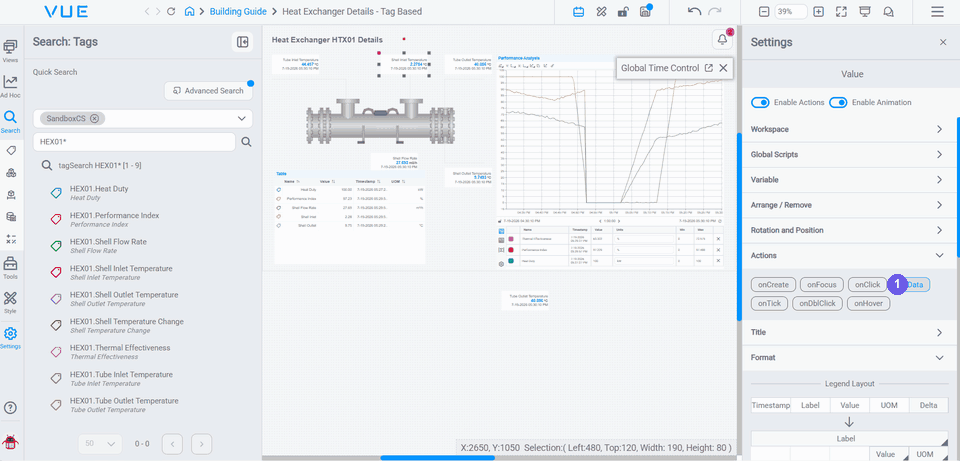The height and width of the screenshot is (461, 960).
Task: Undo the last change
Action: click(x=694, y=12)
